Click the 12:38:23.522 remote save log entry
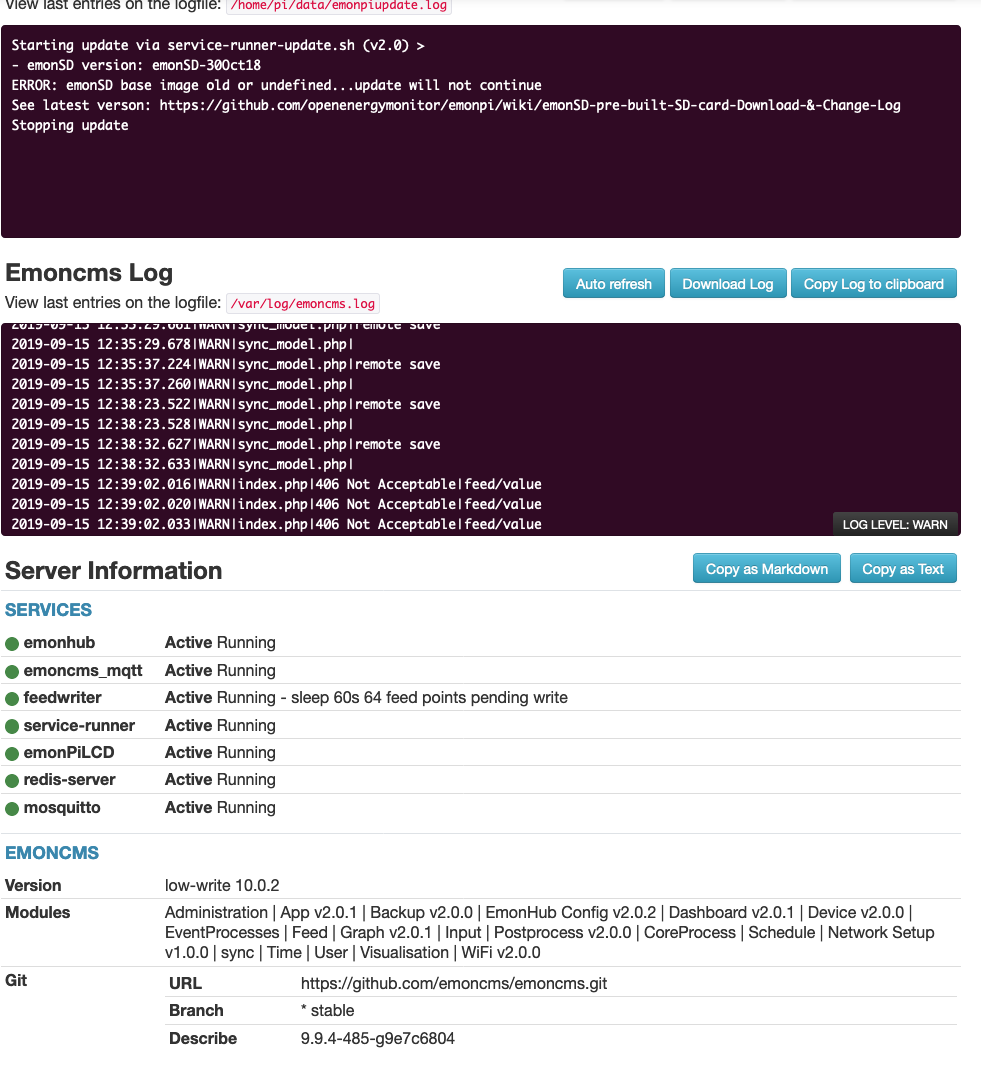The width and height of the screenshot is (981, 1079). pyautogui.click(x=226, y=404)
